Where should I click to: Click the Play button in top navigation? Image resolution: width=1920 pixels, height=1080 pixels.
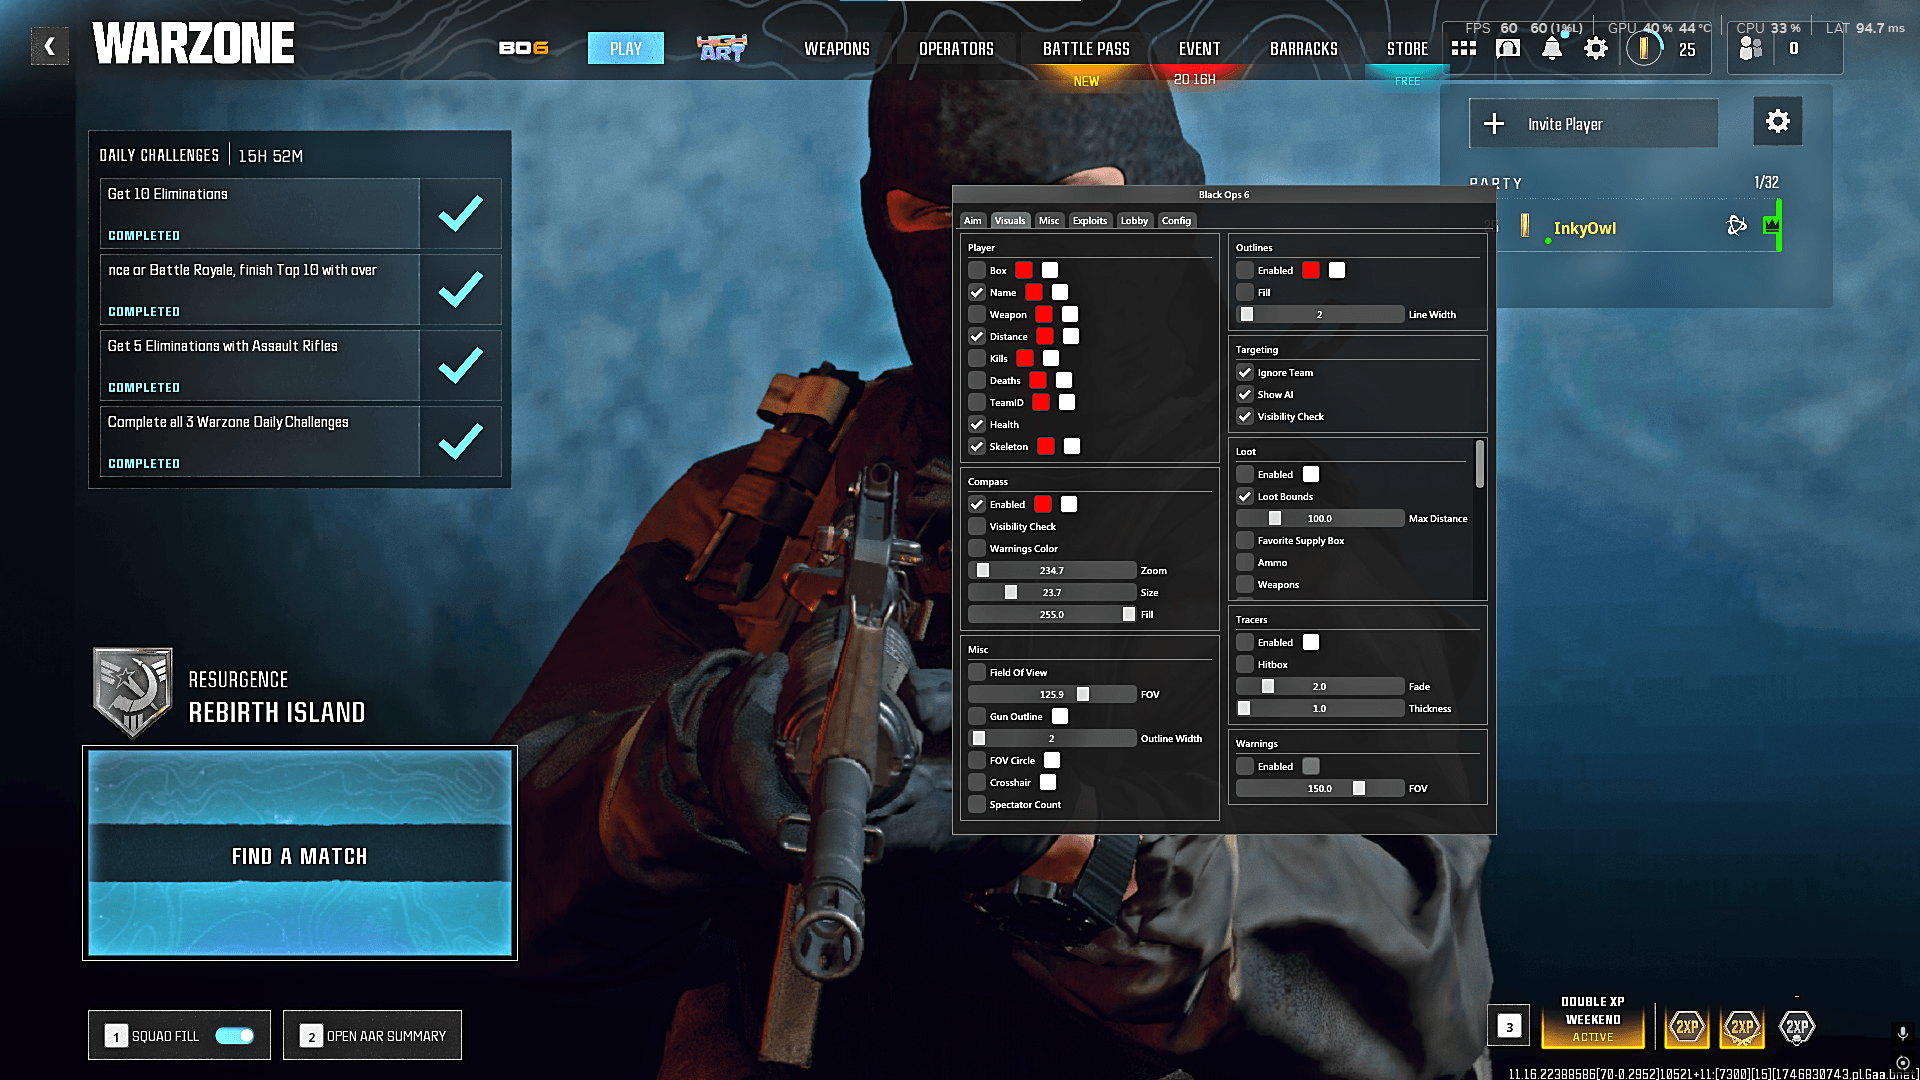coord(626,48)
